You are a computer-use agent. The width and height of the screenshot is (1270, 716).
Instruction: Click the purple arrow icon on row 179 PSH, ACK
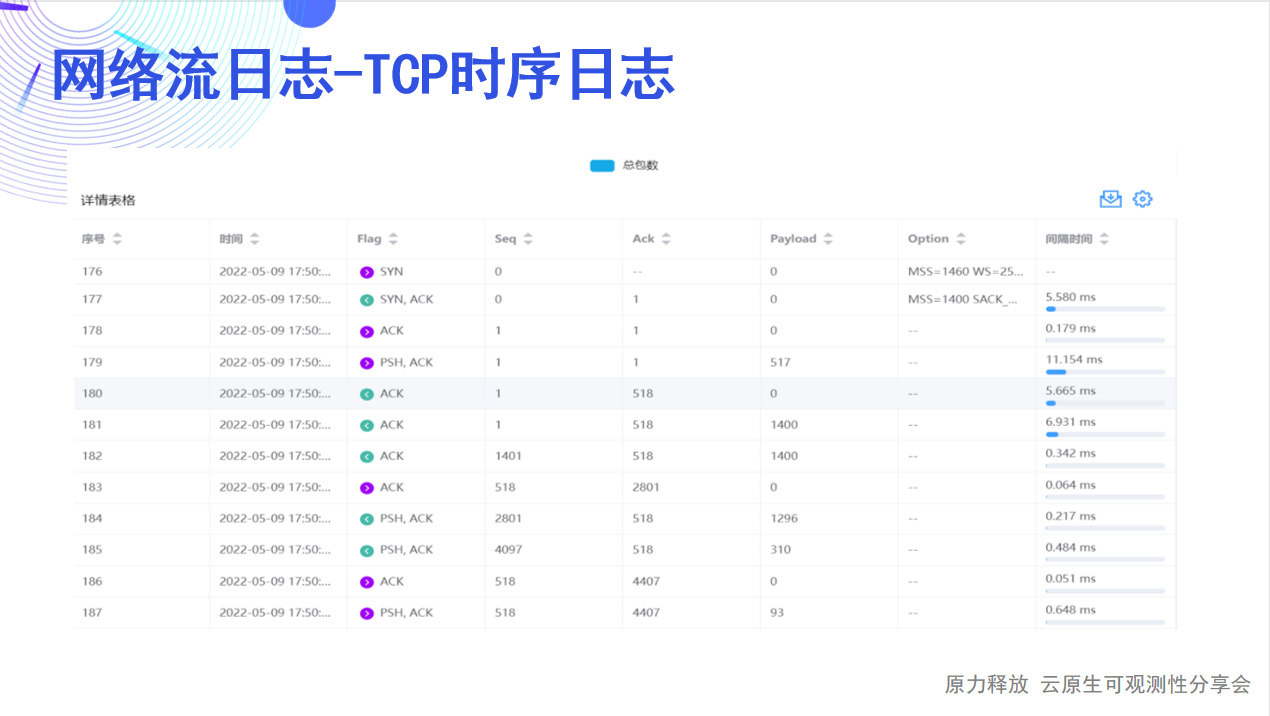click(366, 363)
